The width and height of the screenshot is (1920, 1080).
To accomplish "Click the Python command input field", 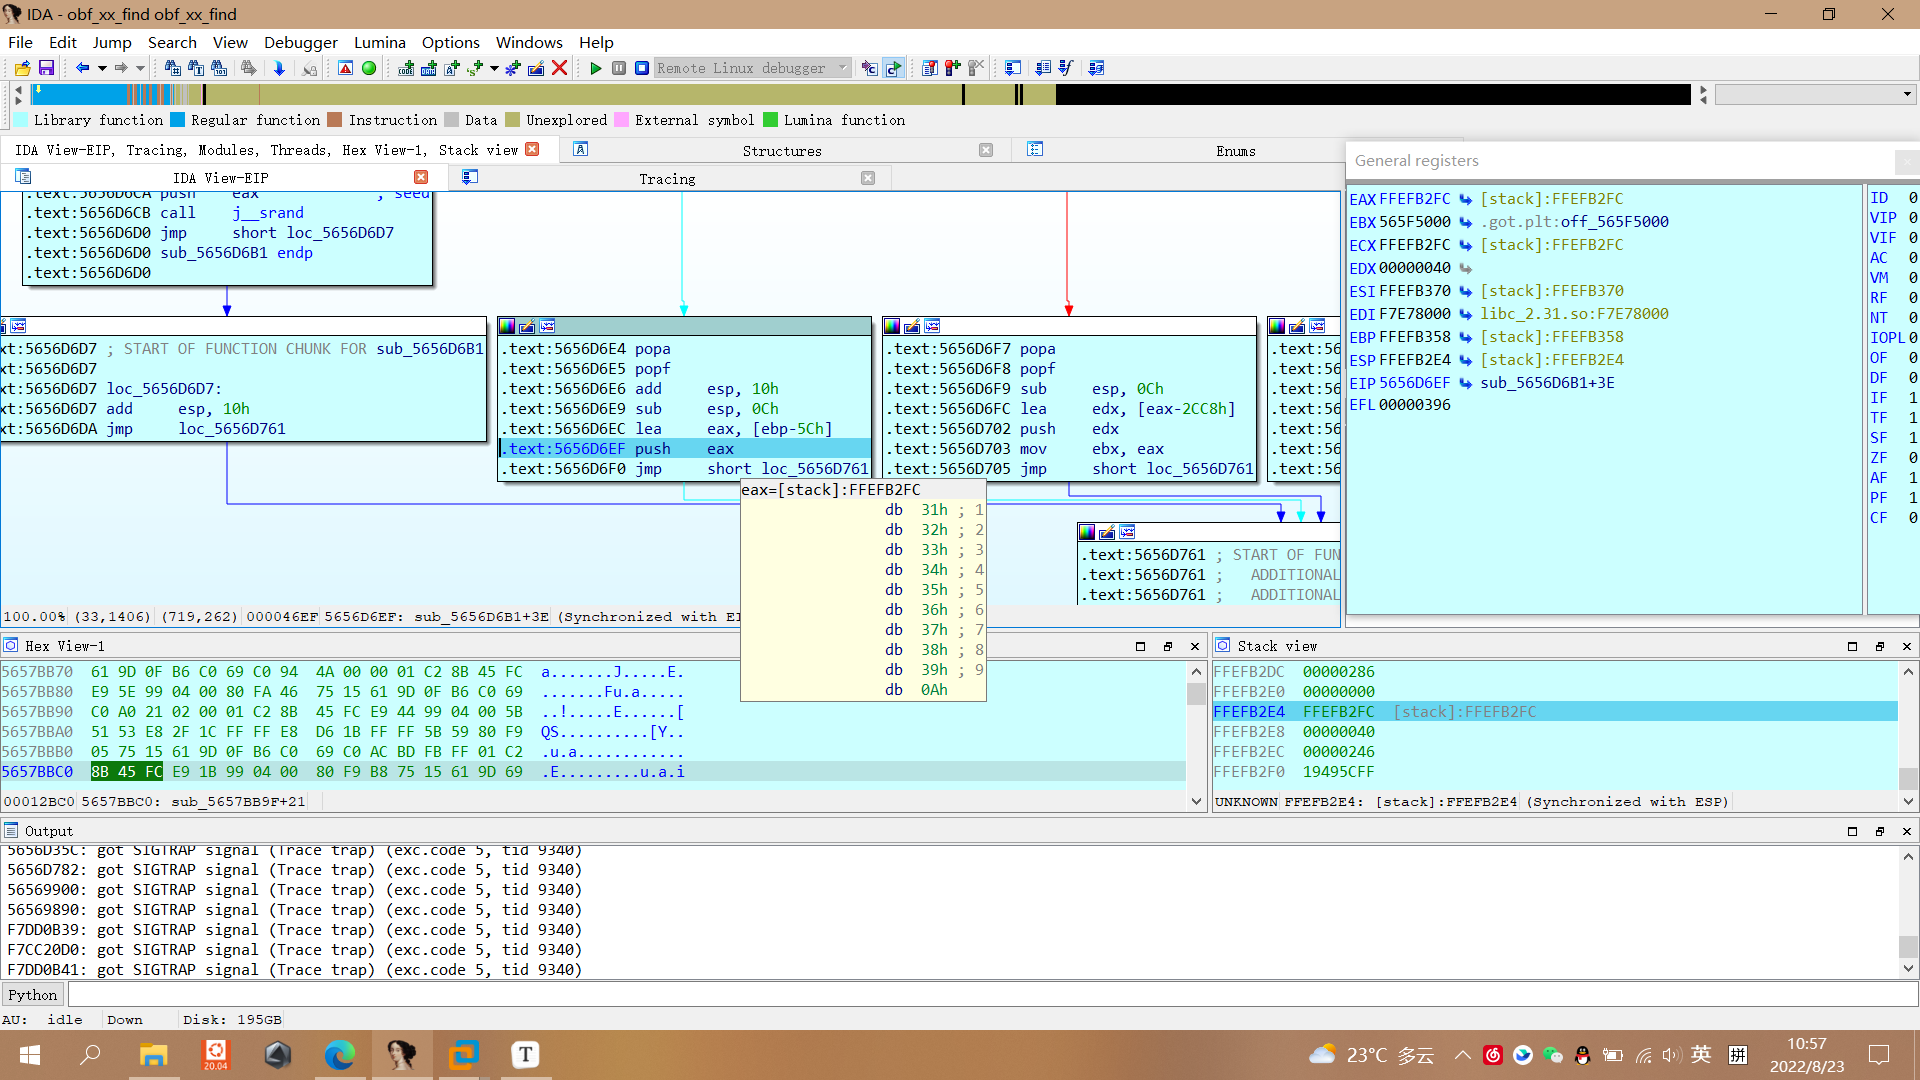I will pyautogui.click(x=992, y=995).
